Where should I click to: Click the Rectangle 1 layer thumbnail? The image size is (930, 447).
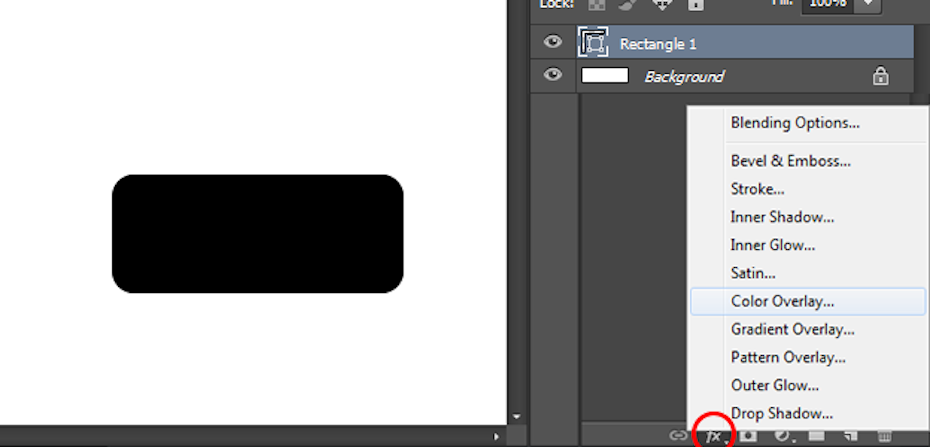click(594, 43)
